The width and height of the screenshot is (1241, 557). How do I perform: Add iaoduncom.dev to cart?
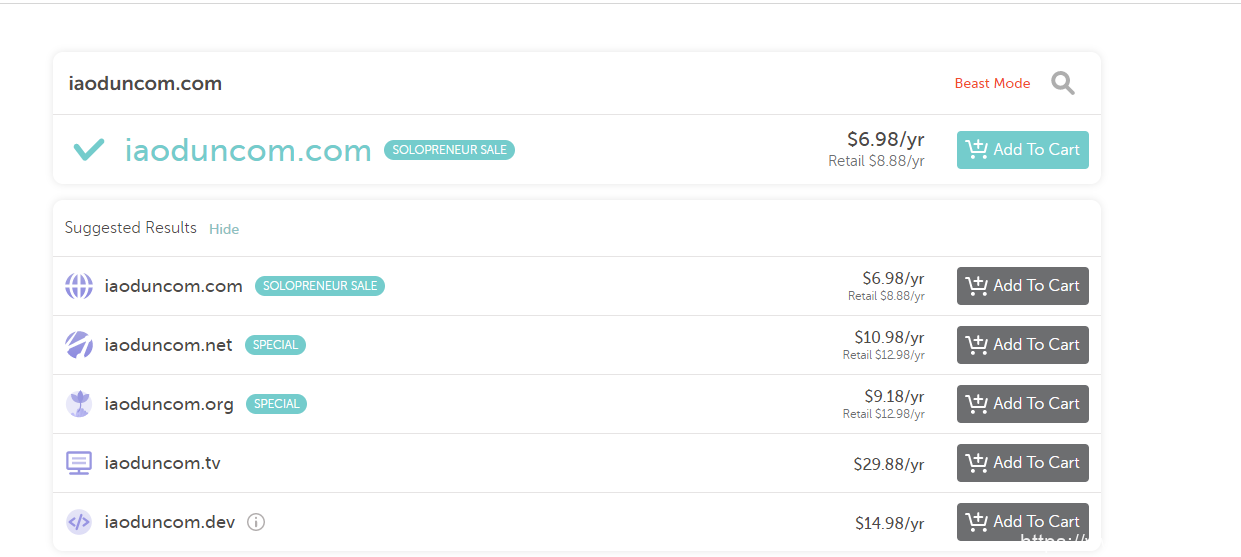click(1022, 521)
